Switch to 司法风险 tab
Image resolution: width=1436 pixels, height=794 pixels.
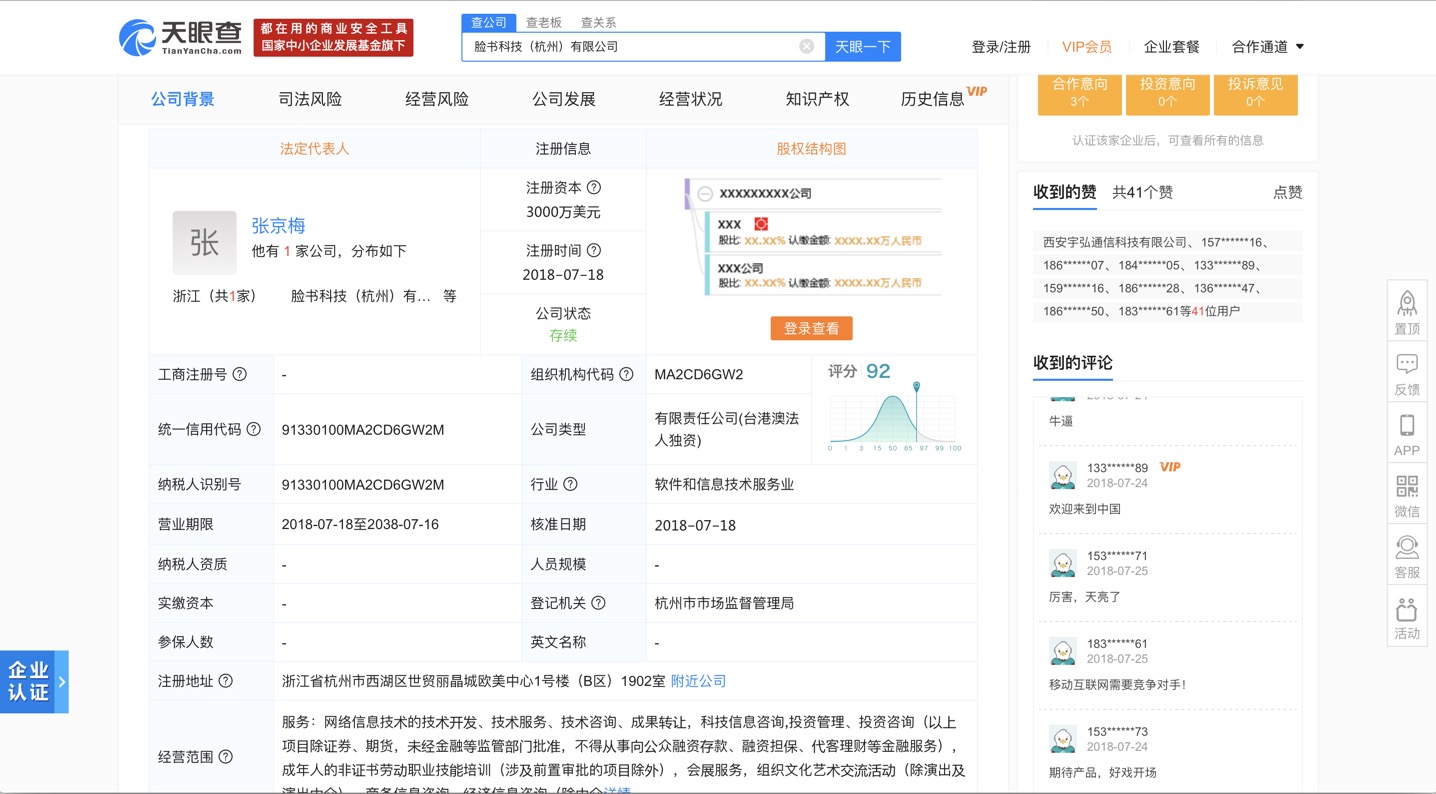point(310,99)
